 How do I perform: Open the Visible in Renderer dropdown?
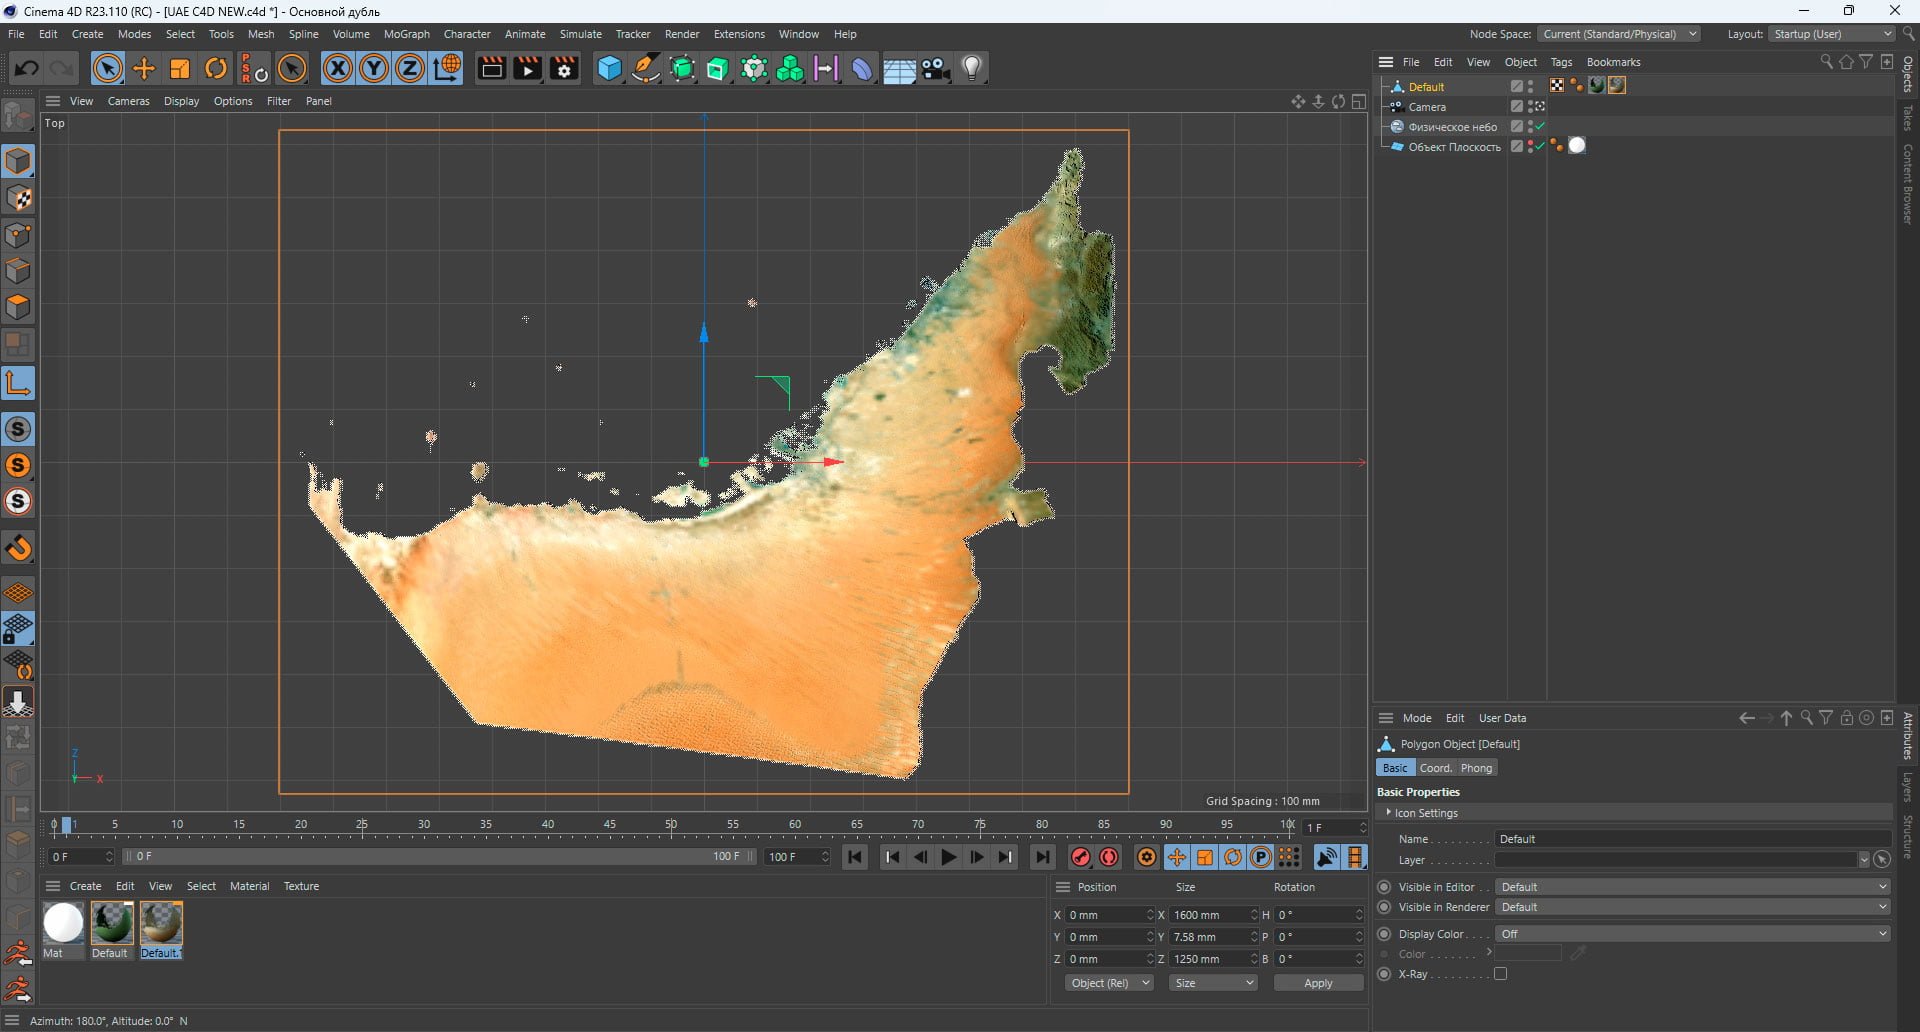tap(1692, 907)
